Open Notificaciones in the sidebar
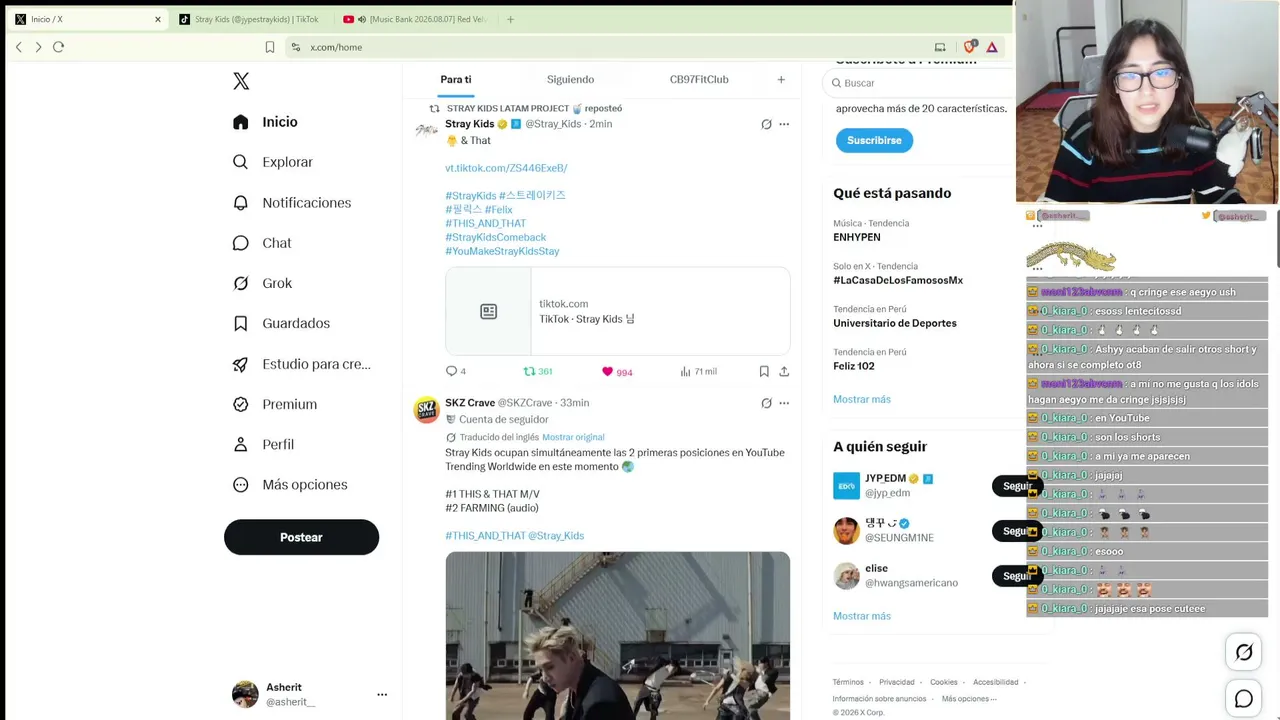The height and width of the screenshot is (720, 1280). point(291,203)
